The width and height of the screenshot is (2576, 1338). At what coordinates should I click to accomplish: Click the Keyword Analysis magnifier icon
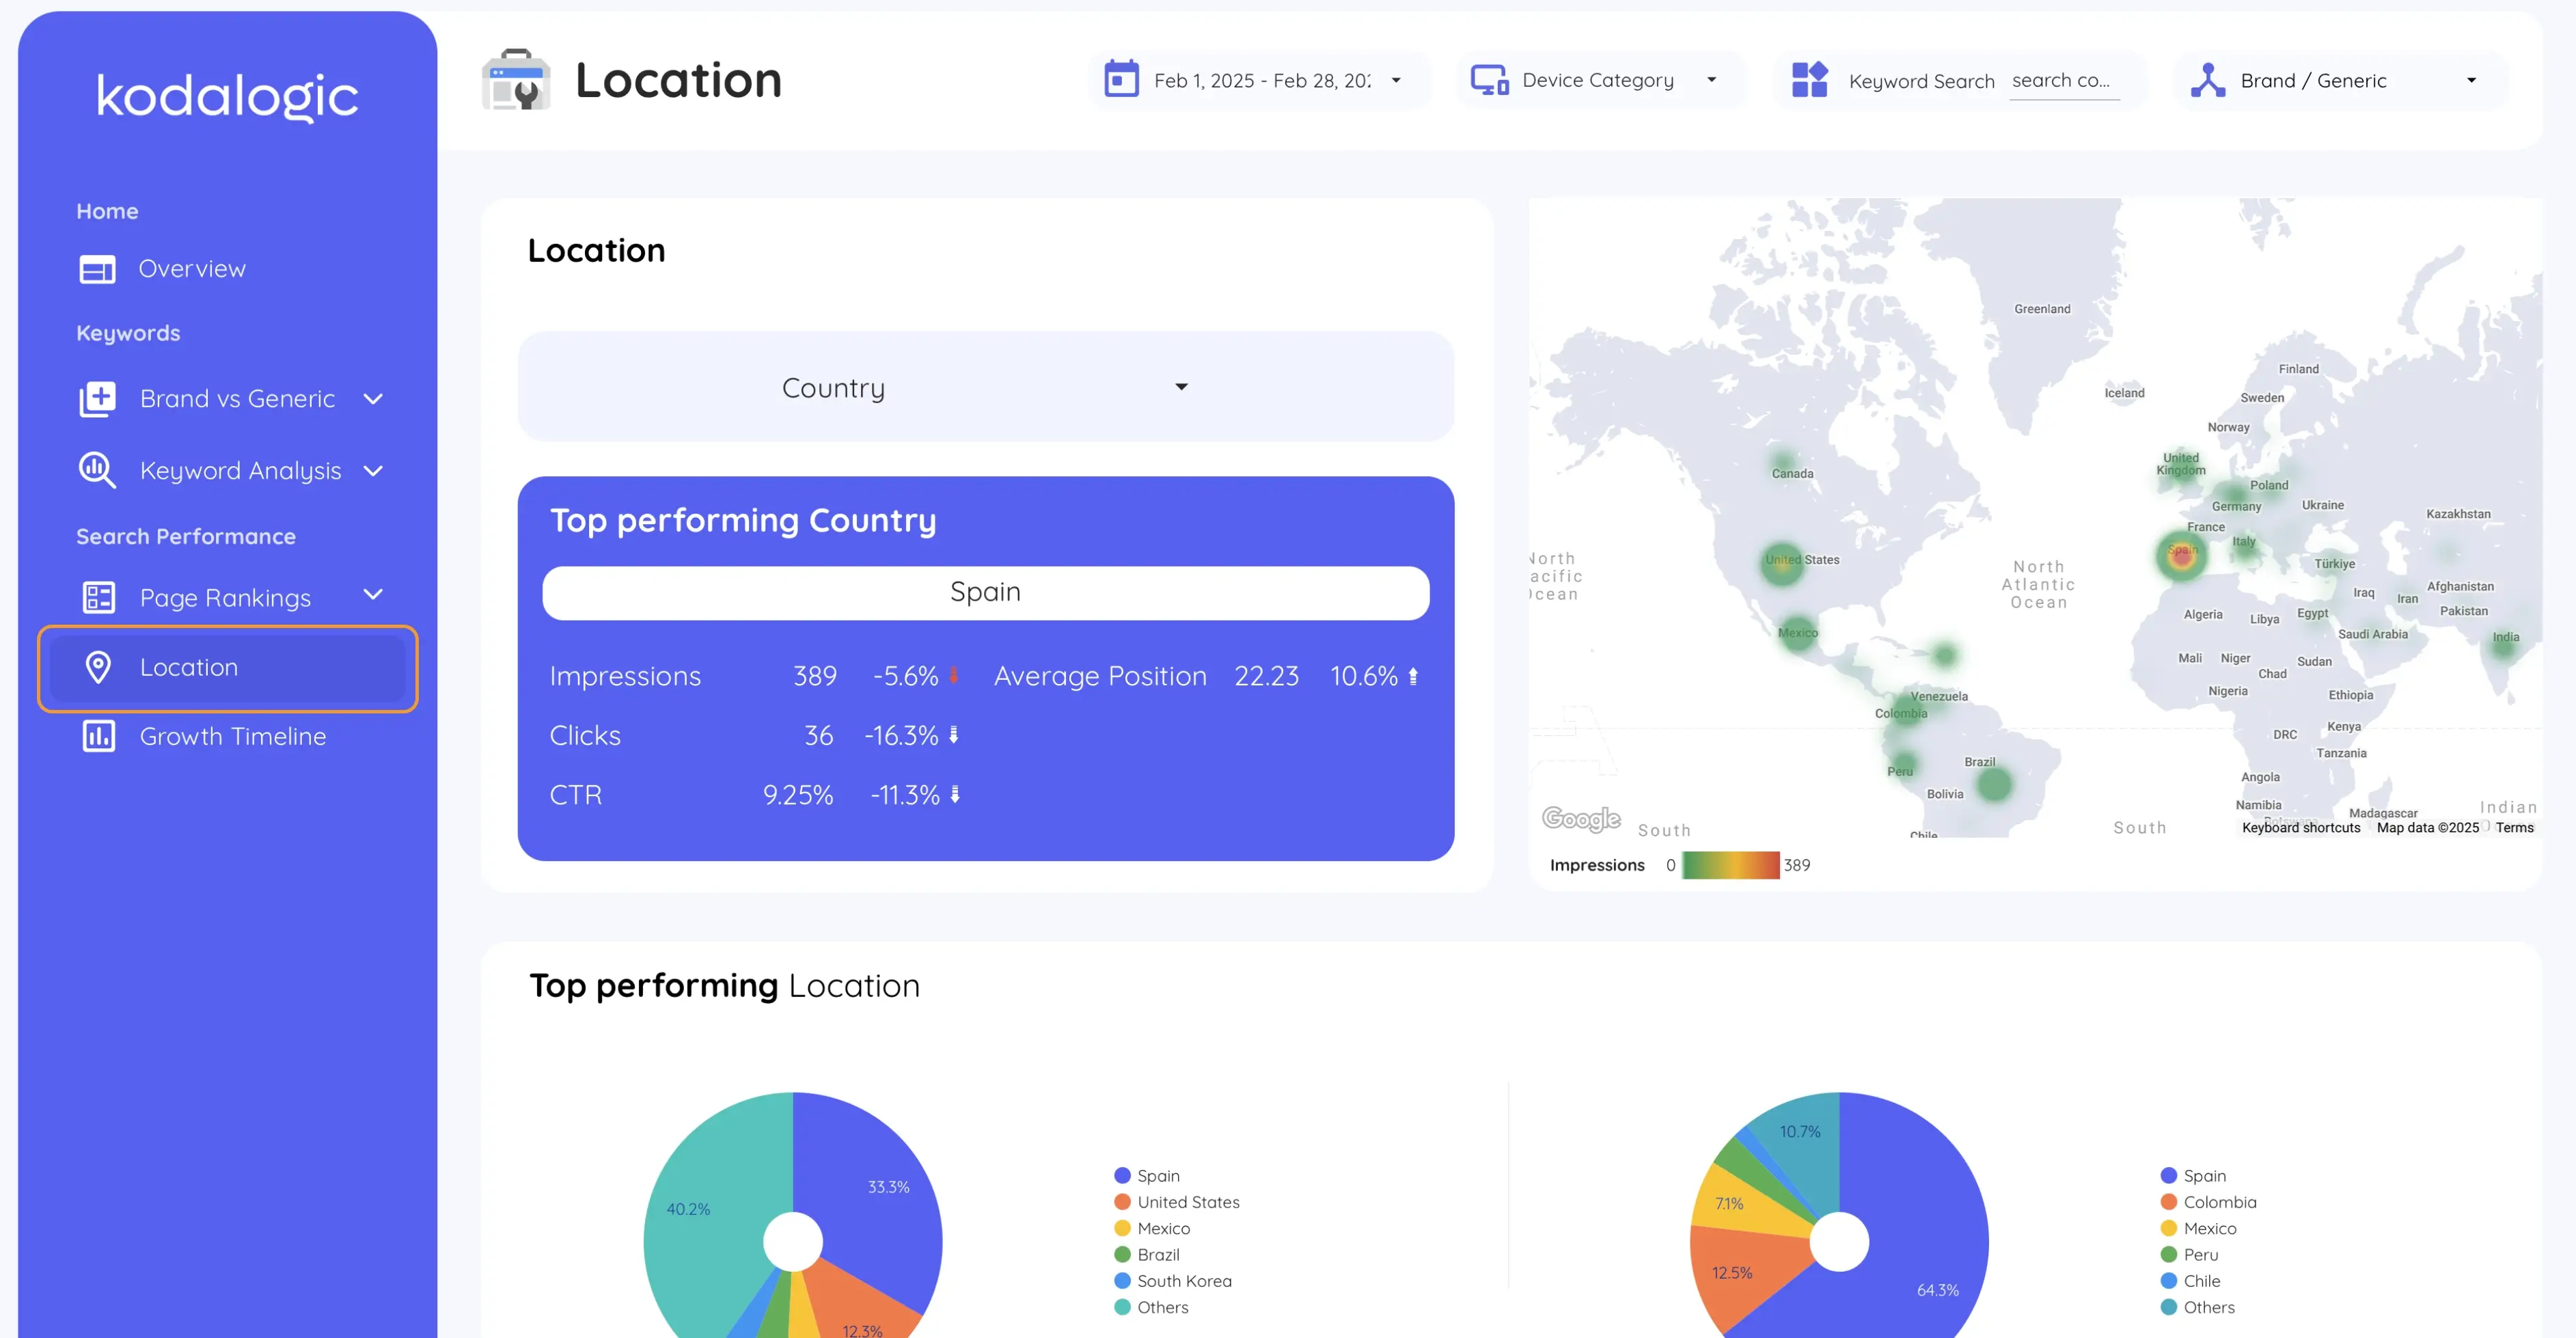[x=97, y=470]
